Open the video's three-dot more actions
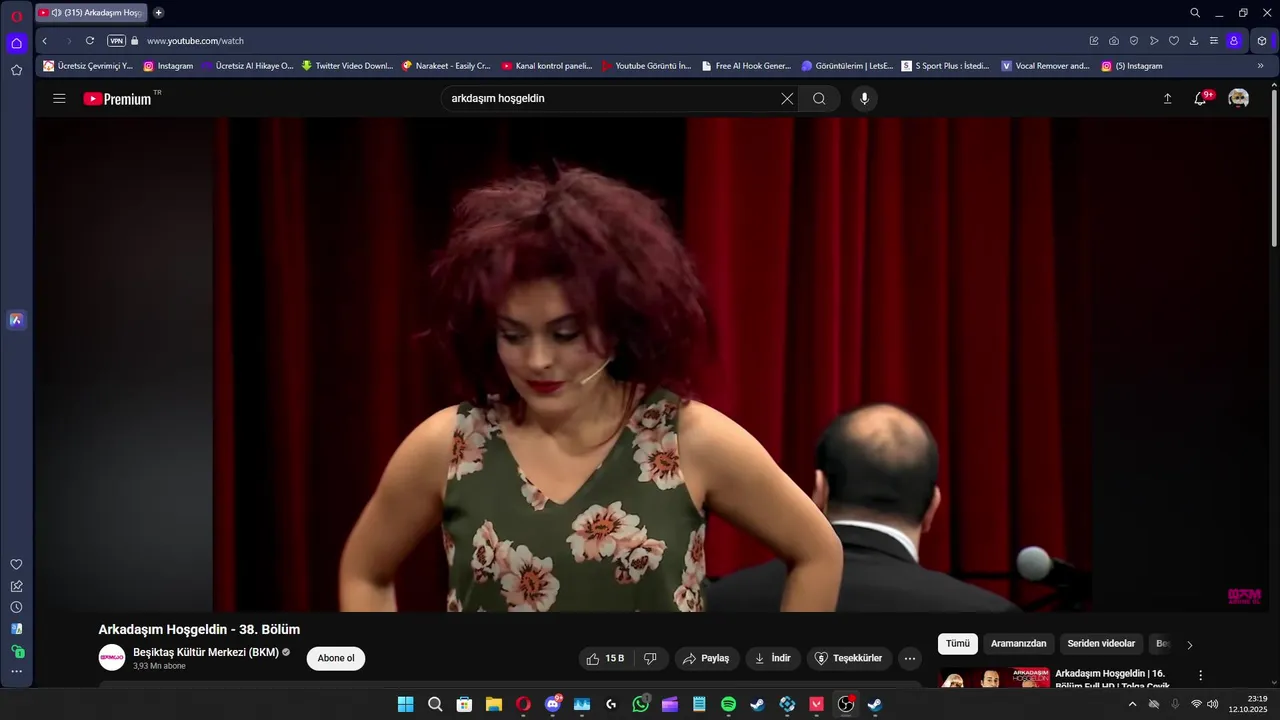The height and width of the screenshot is (720, 1280). point(909,658)
